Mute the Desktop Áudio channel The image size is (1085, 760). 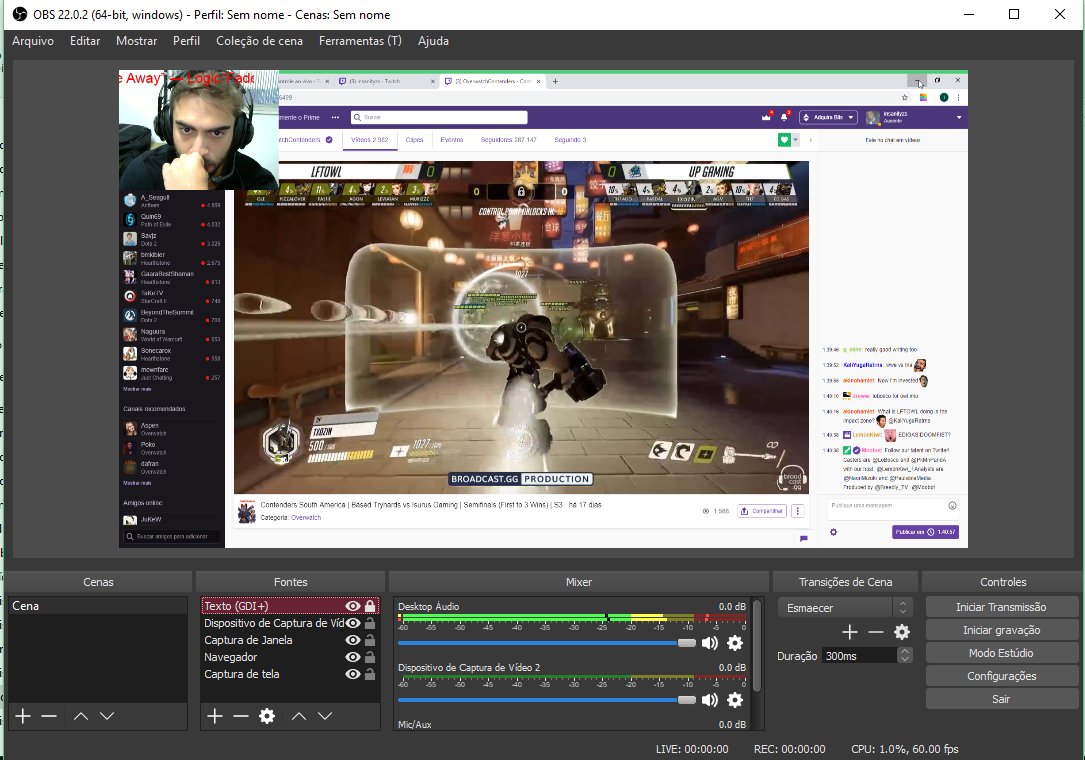[x=710, y=643]
